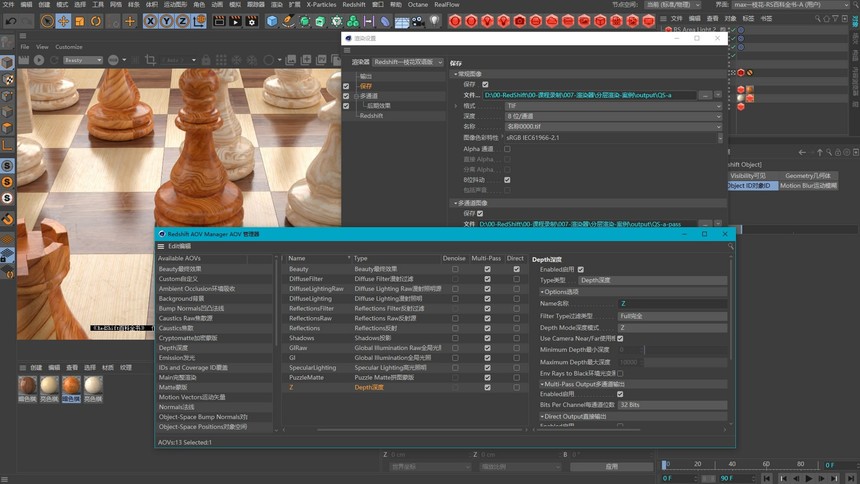Viewport: 860px width, 484px height.
Task: Select Cryptomatte in Available AOVs list
Action: click(x=215, y=338)
